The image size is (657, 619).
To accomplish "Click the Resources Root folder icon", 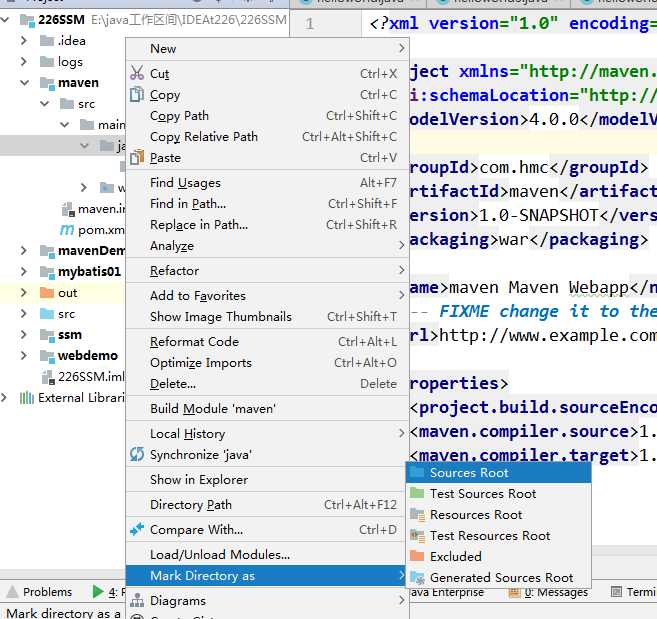I will 417,514.
